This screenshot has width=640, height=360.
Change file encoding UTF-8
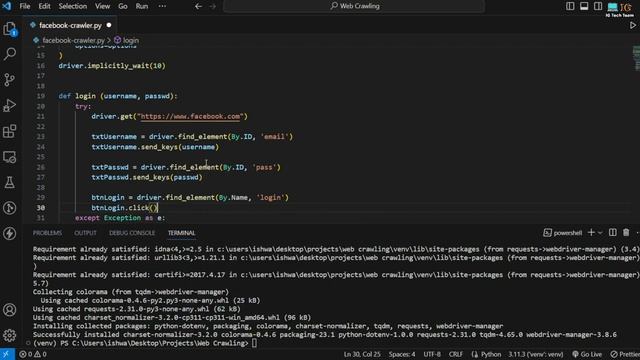coord(432,354)
